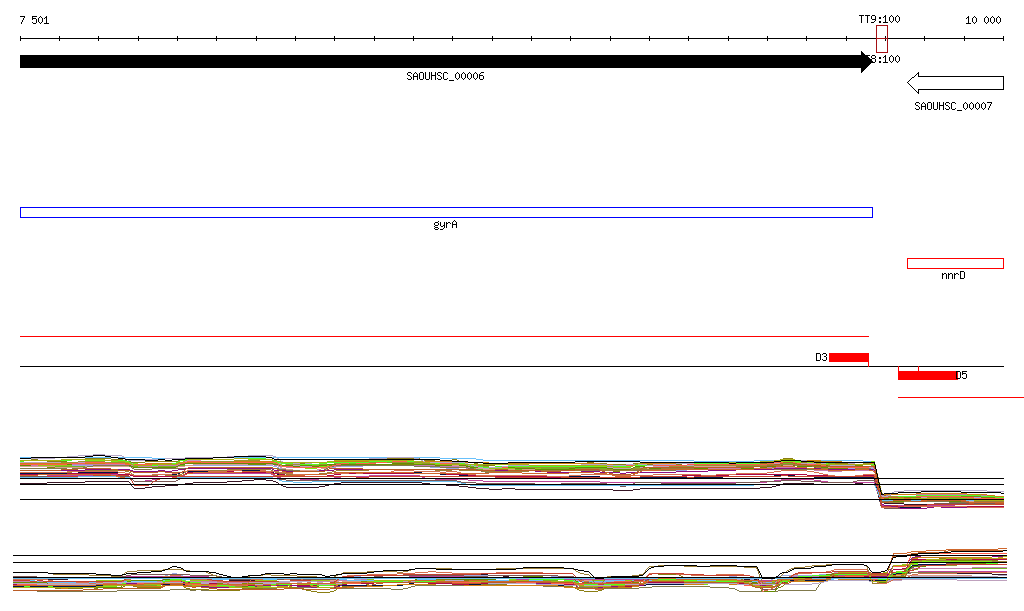Click the 10 000 position label
Screen dimensions: 1024x611
(982, 20)
